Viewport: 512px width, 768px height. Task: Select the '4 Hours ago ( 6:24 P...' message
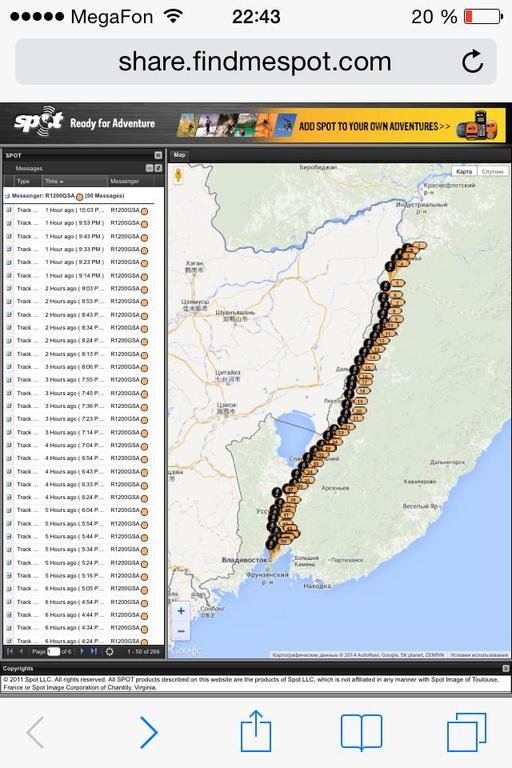78,497
